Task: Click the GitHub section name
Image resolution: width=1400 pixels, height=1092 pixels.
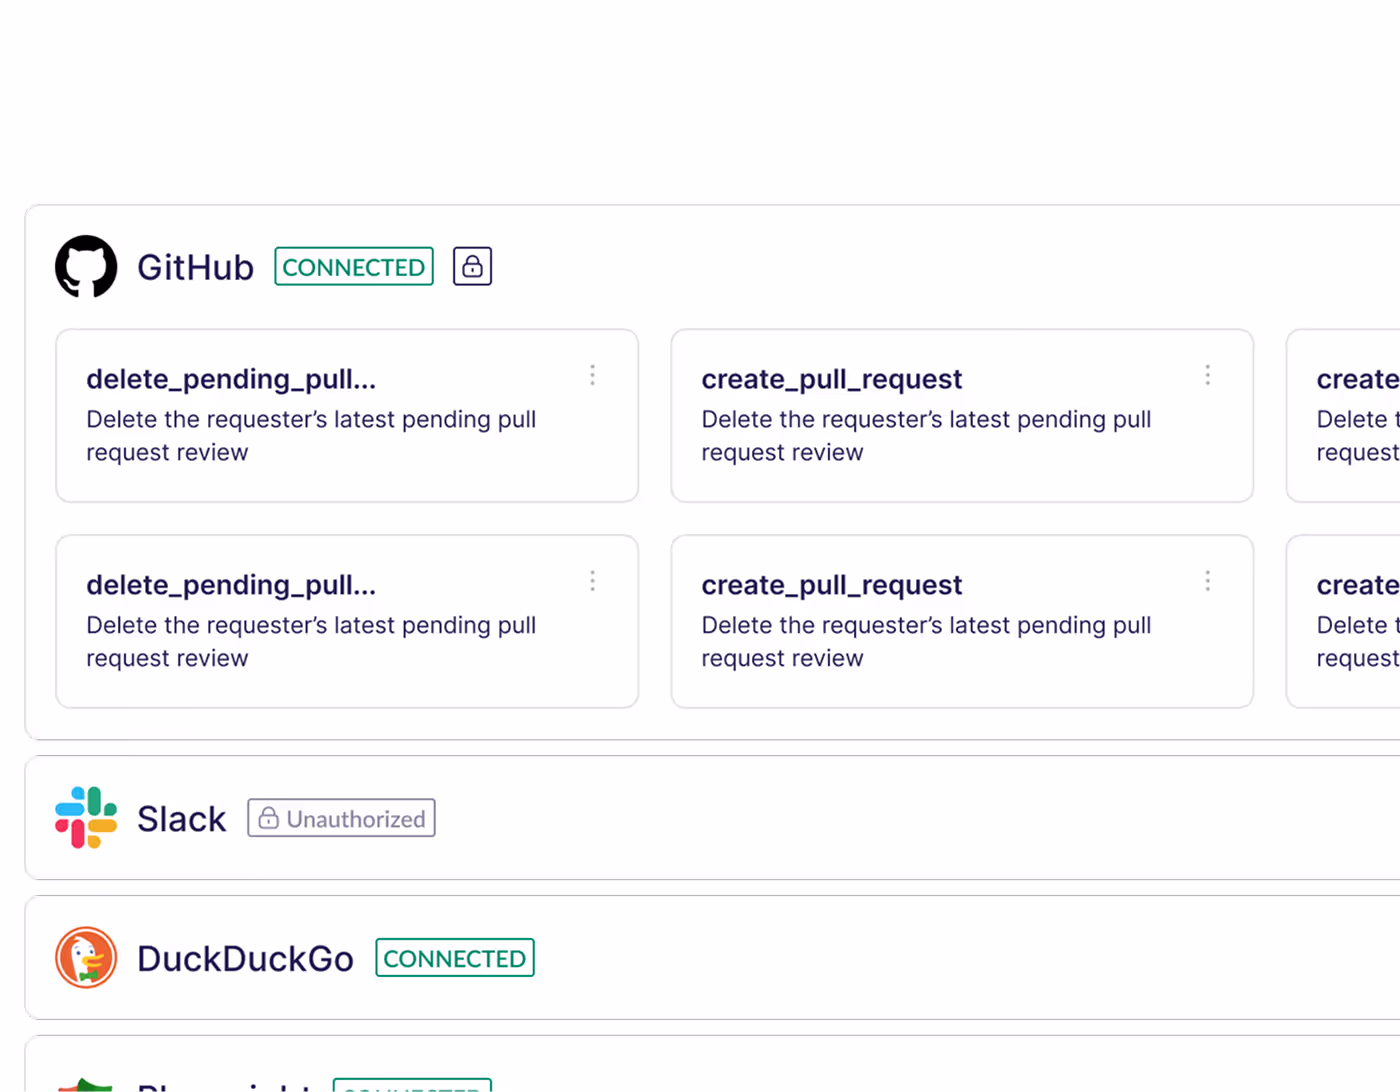Action: click(196, 267)
